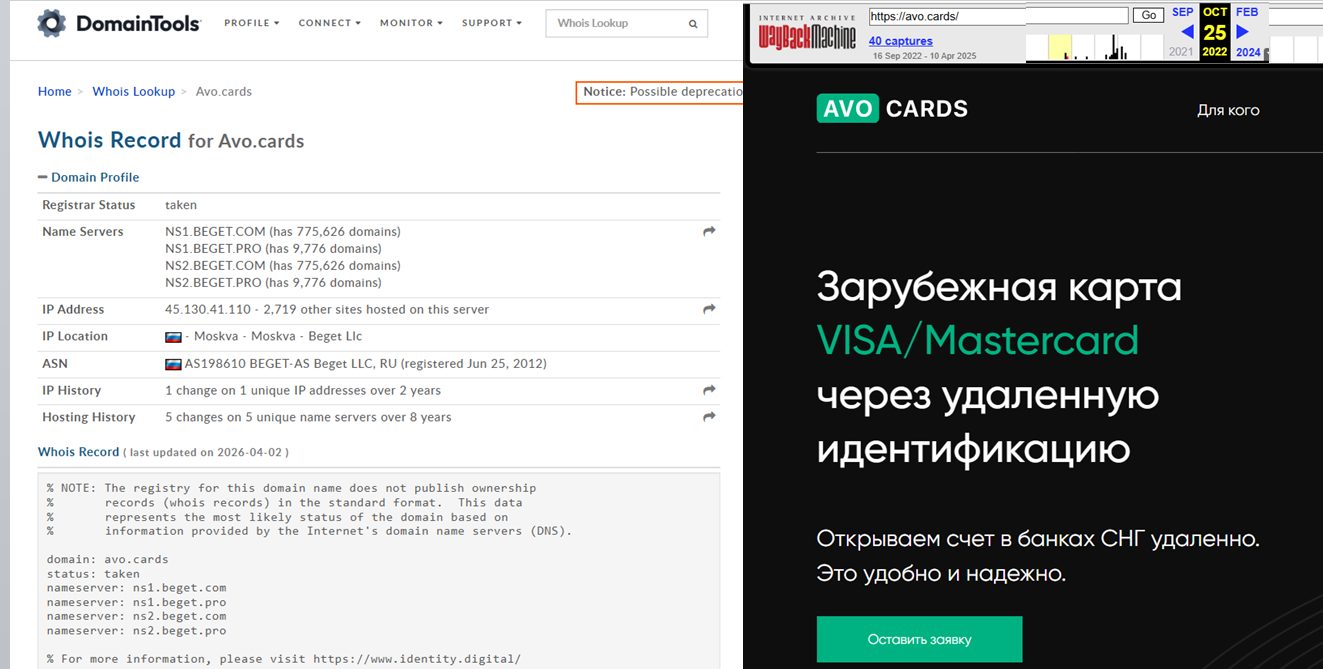Screen dimensions: 1323x669
Task: Click share arrow in Name Servers row
Action: tap(709, 231)
